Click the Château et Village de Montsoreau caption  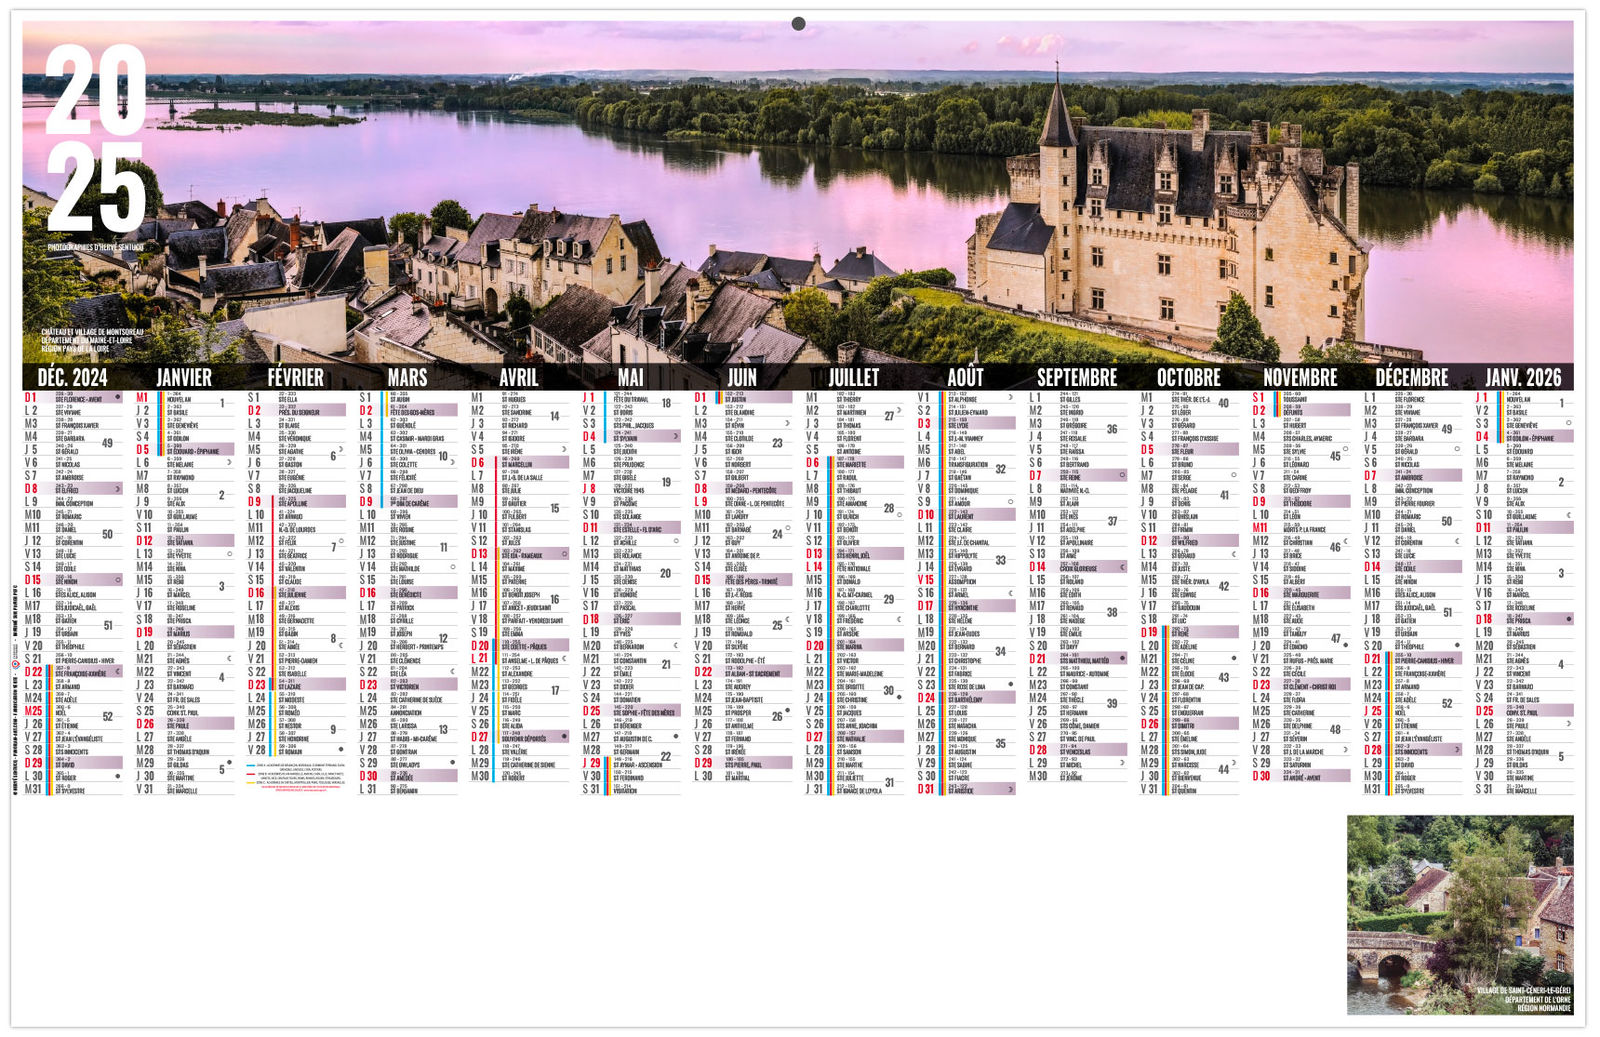pos(92,341)
